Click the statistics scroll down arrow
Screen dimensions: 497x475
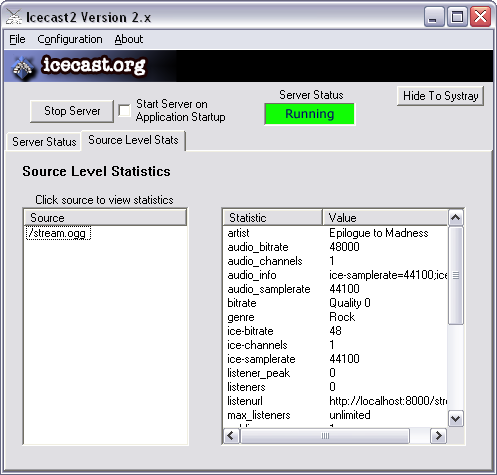456,418
